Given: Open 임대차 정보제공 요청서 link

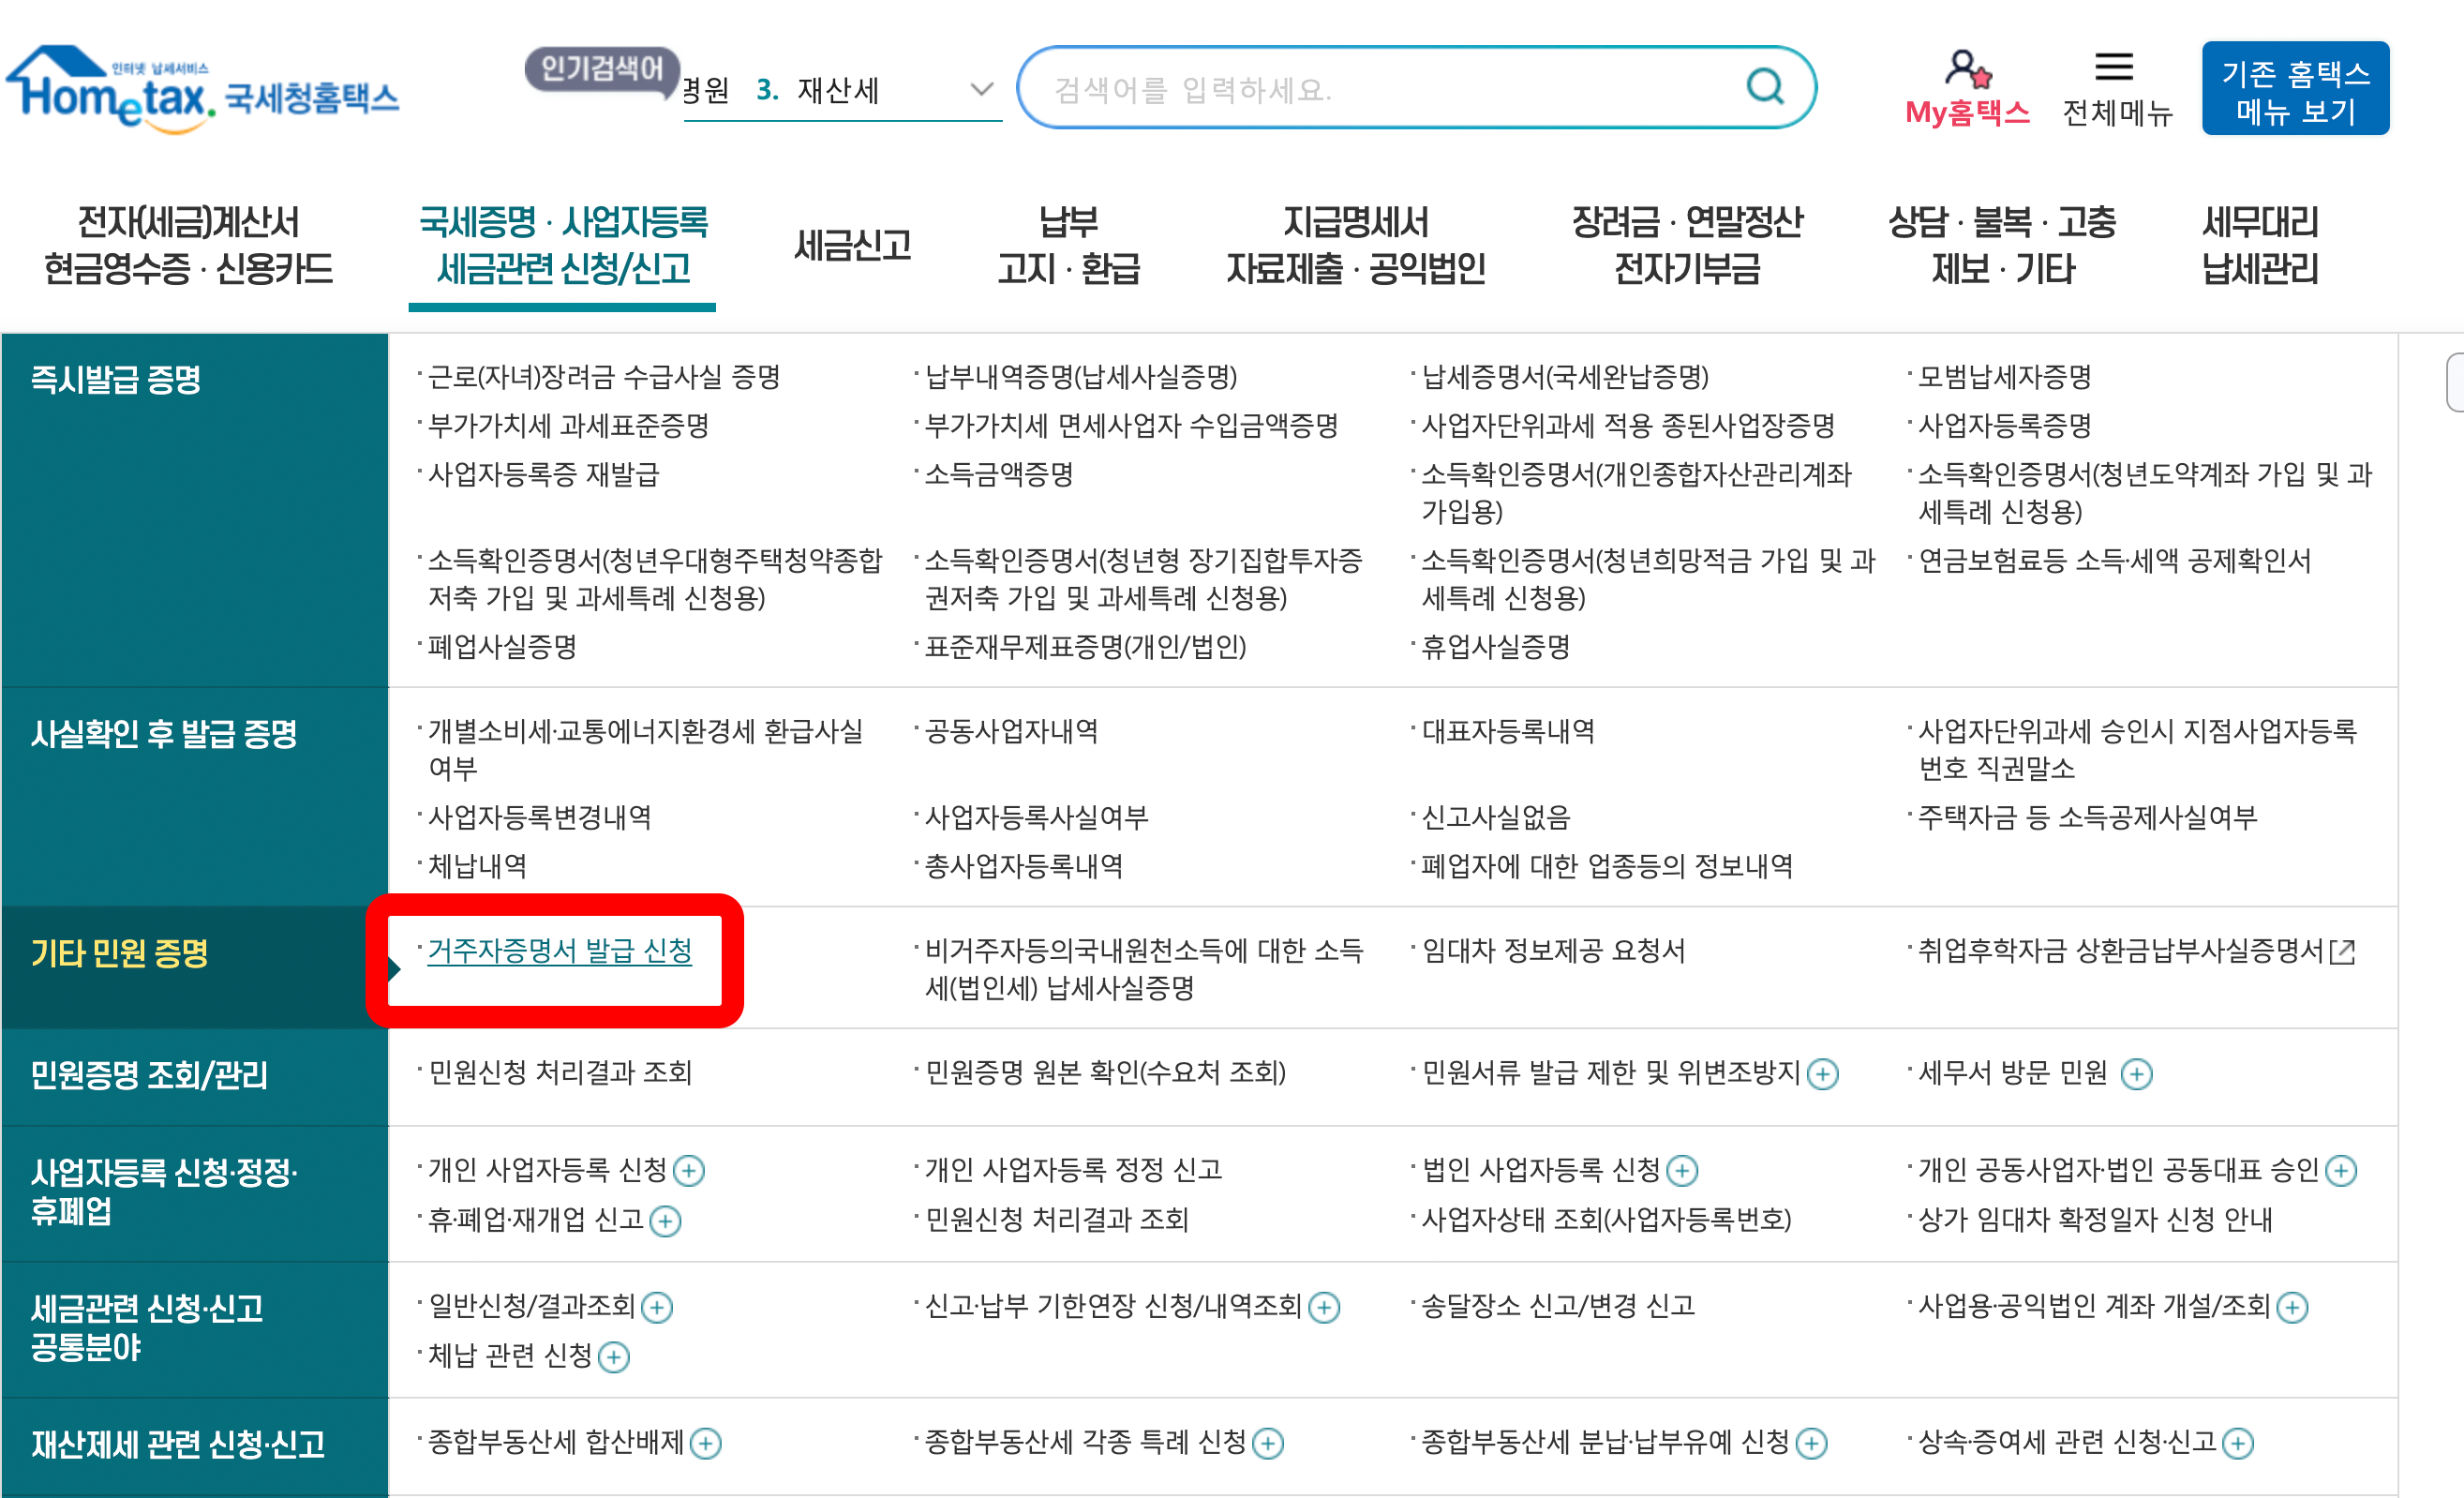Looking at the screenshot, I should pyautogui.click(x=1554, y=951).
